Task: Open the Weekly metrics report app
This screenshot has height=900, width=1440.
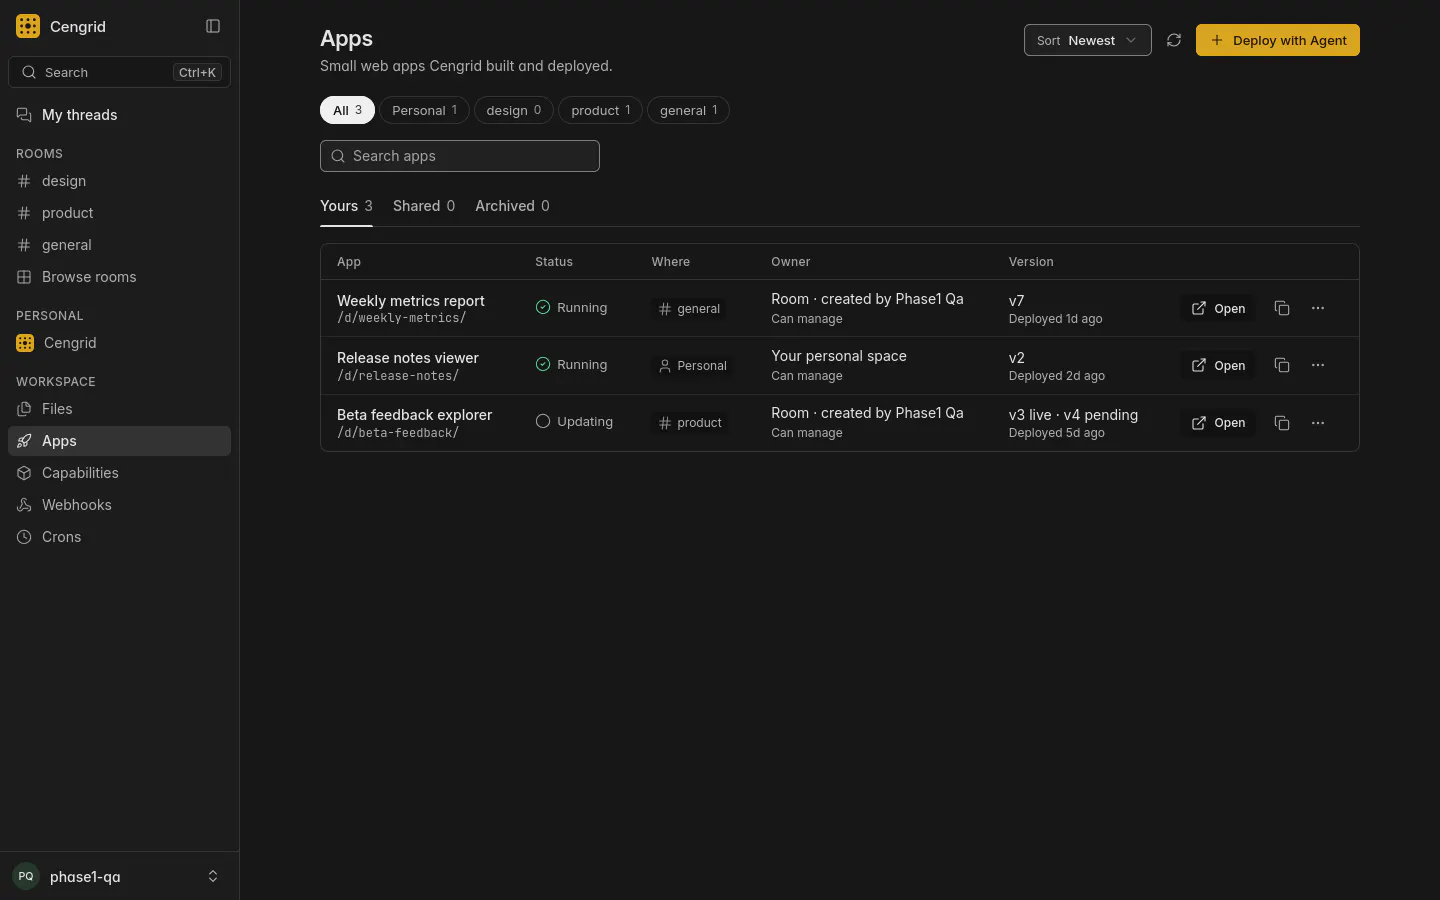Action: 1218,308
